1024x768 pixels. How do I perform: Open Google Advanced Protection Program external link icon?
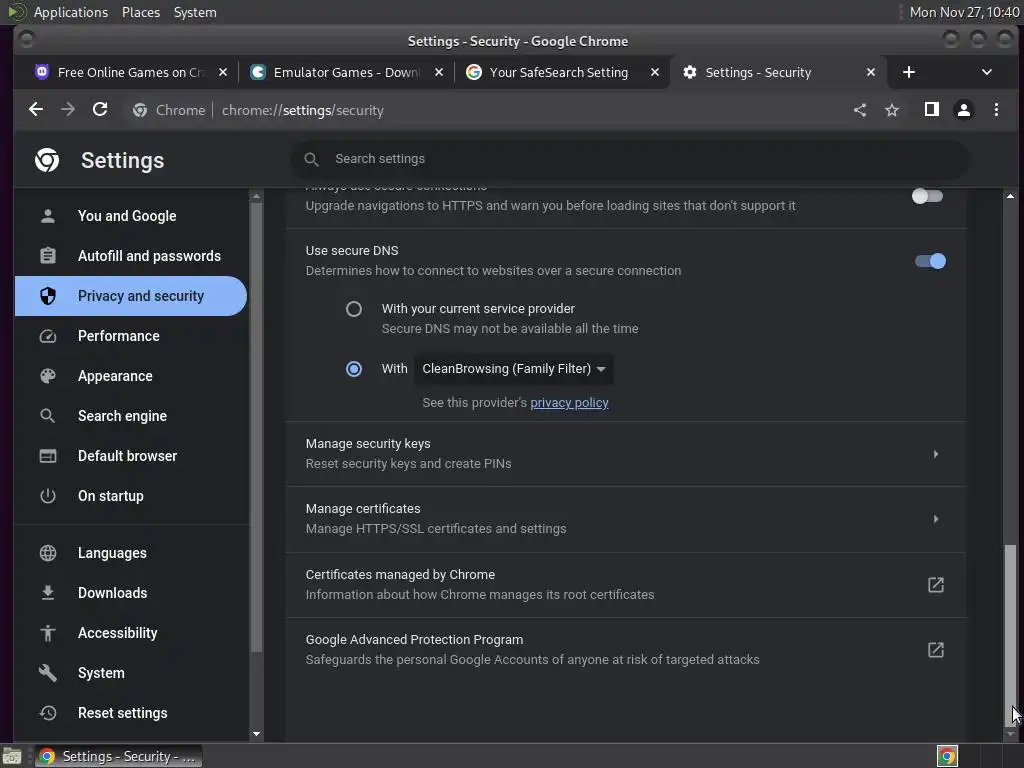pos(935,650)
